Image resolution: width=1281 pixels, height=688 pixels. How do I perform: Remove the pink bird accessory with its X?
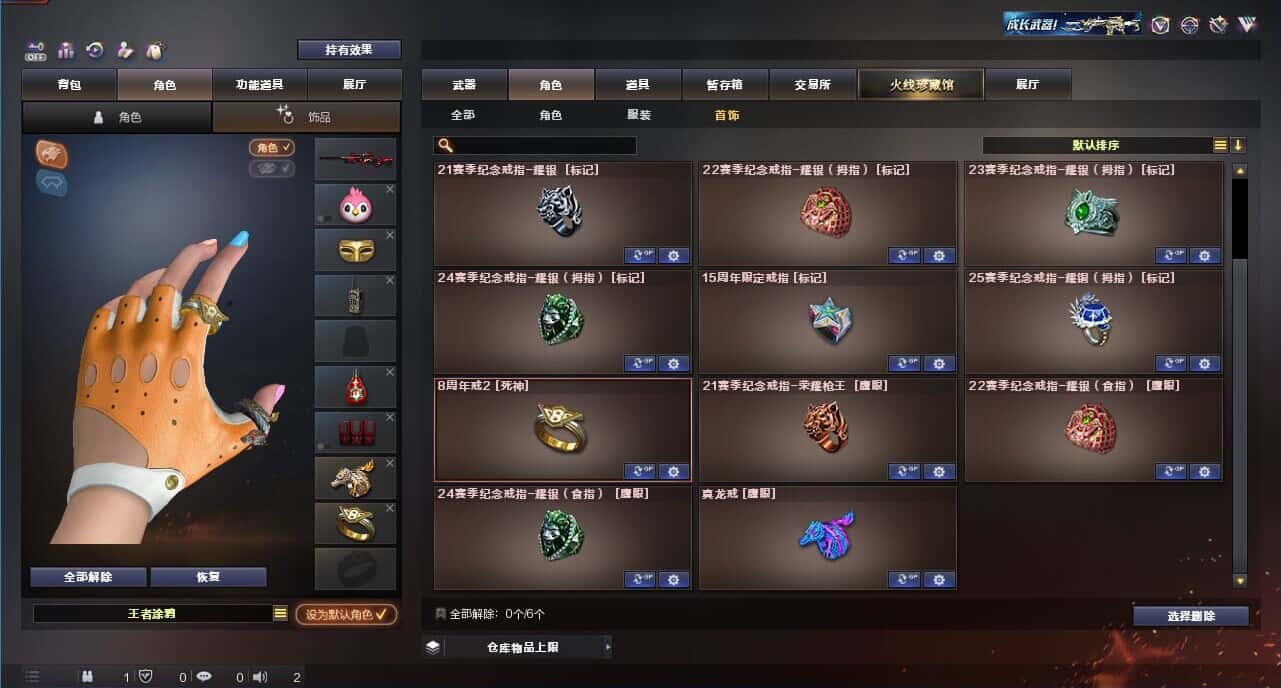tap(390, 189)
